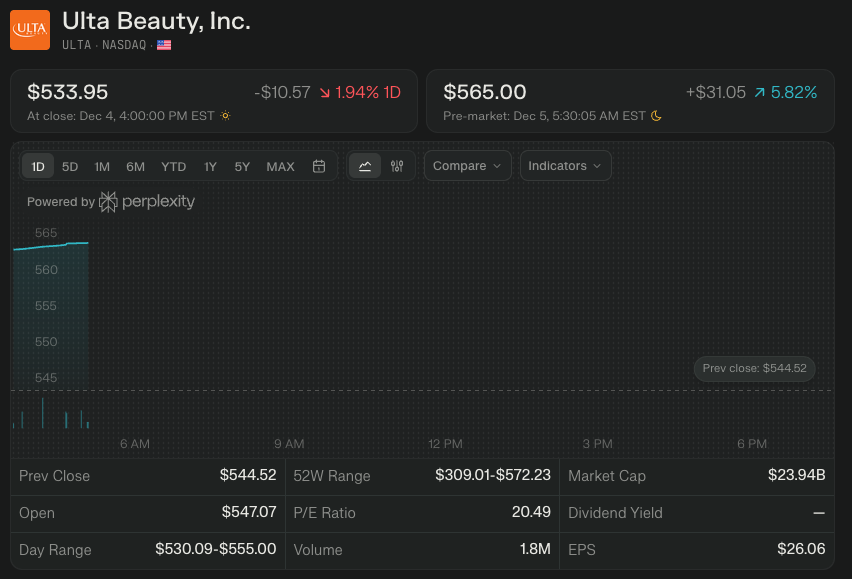Click the Prev Close value $544.52 in table
852x579 pixels.
[x=248, y=475]
